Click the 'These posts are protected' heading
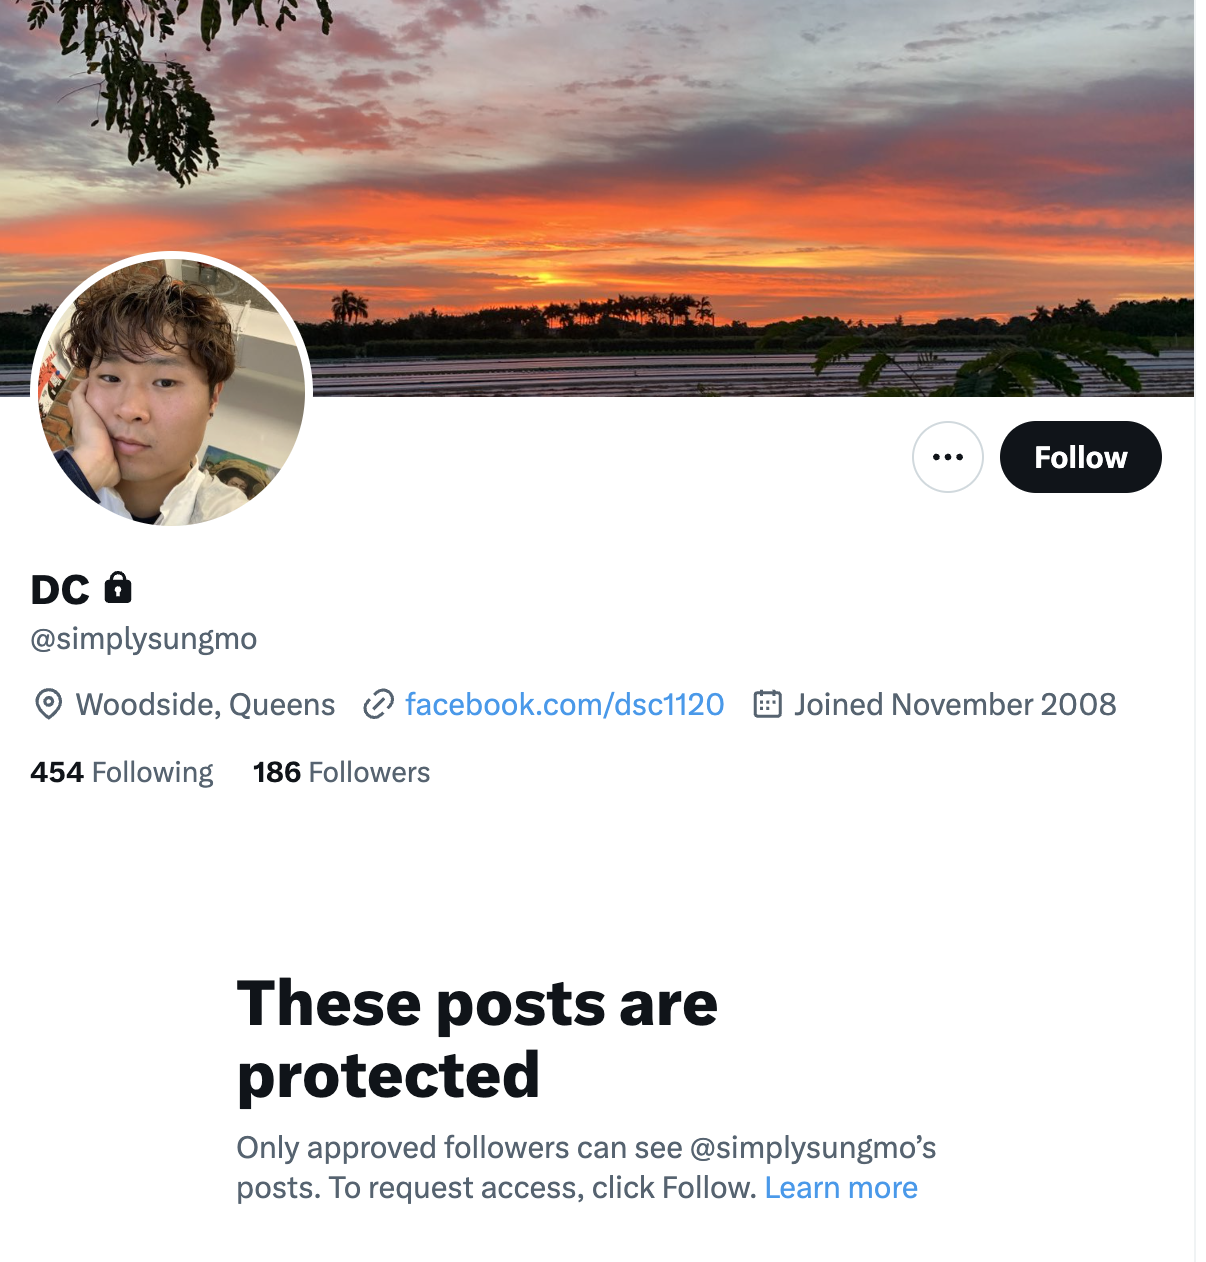 pos(477,1039)
